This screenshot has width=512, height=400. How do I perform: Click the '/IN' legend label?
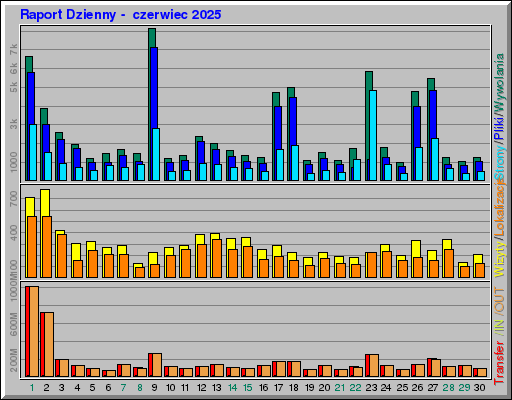point(499,327)
